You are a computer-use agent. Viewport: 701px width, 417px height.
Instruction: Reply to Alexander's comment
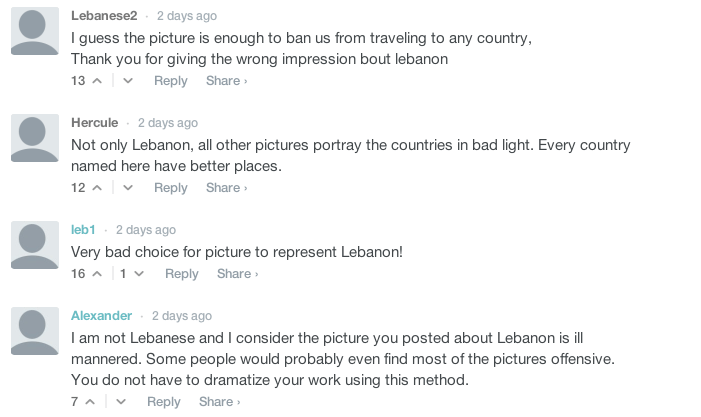click(164, 402)
